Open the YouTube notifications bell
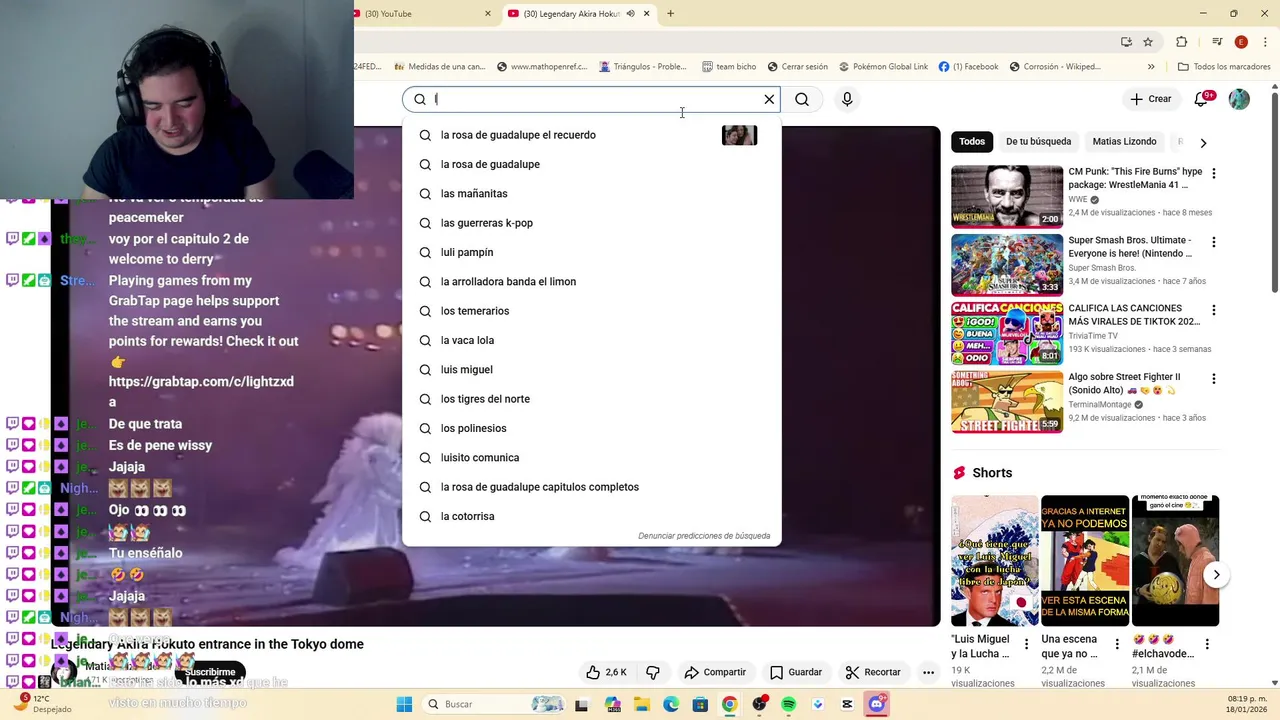 (x=1201, y=99)
